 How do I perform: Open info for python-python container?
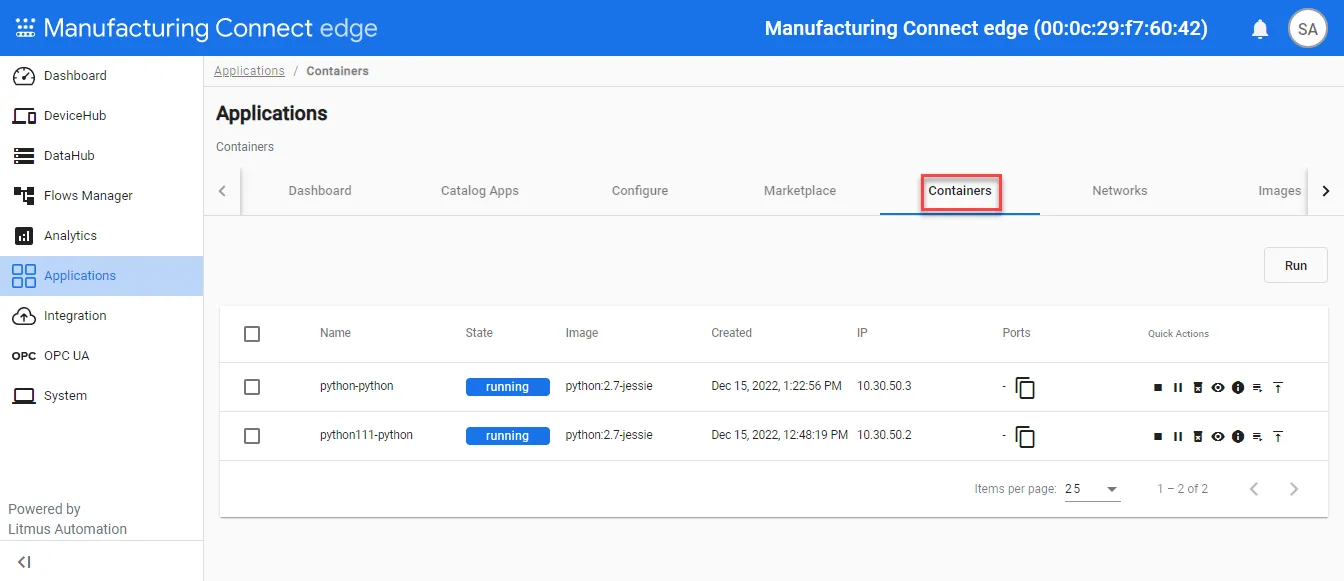pos(1238,387)
